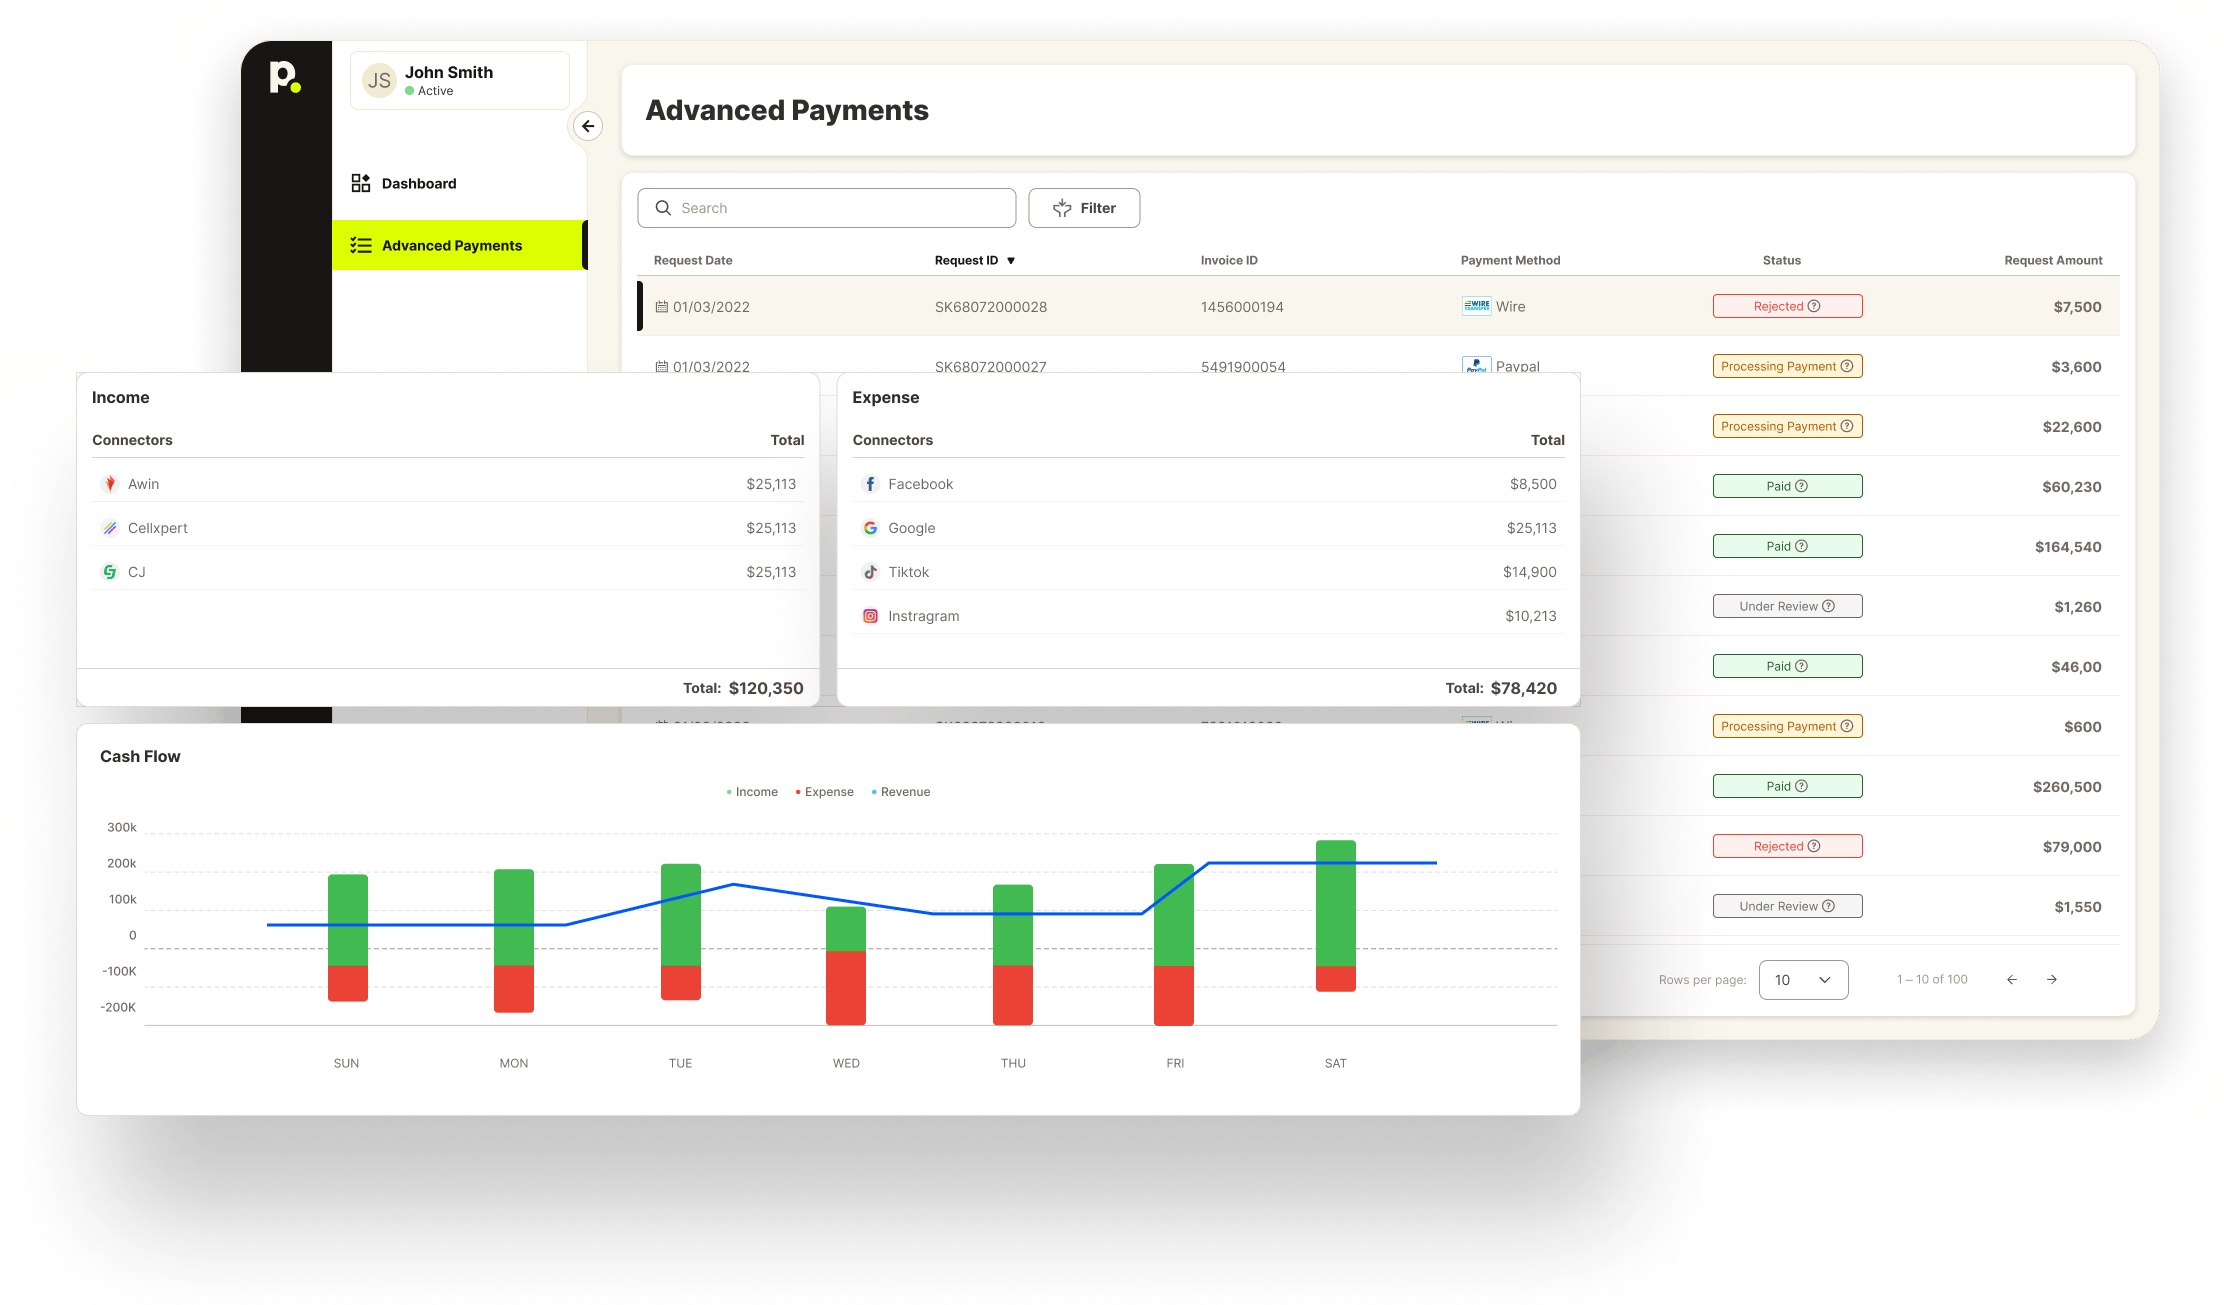Click the CJ connector icon
The height and width of the screenshot is (1305, 2224).
point(110,571)
